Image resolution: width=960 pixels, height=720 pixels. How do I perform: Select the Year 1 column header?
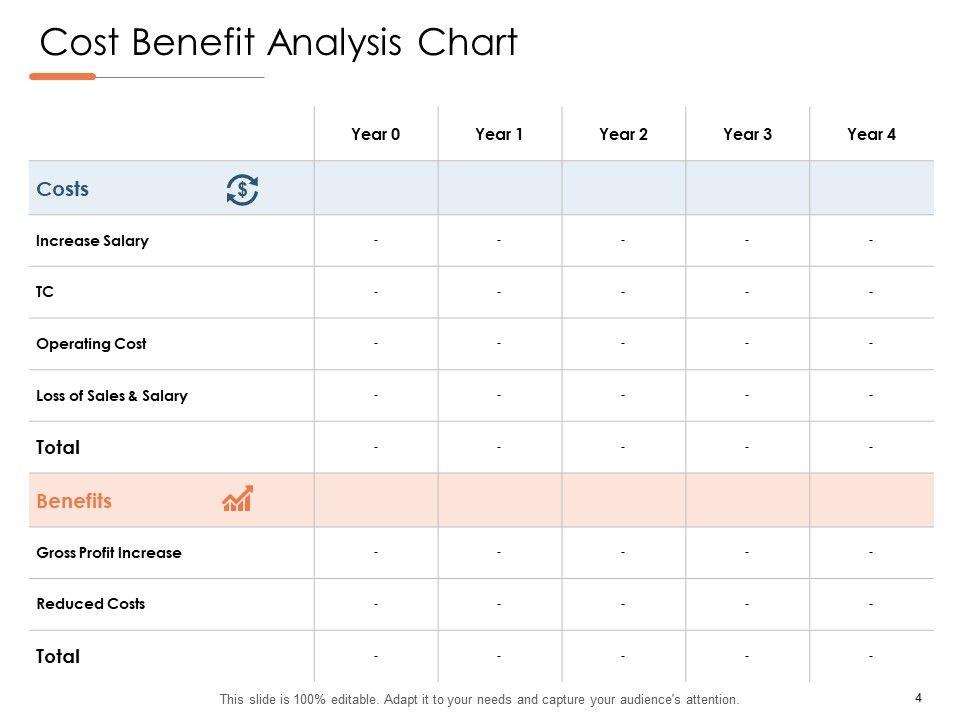coord(499,134)
